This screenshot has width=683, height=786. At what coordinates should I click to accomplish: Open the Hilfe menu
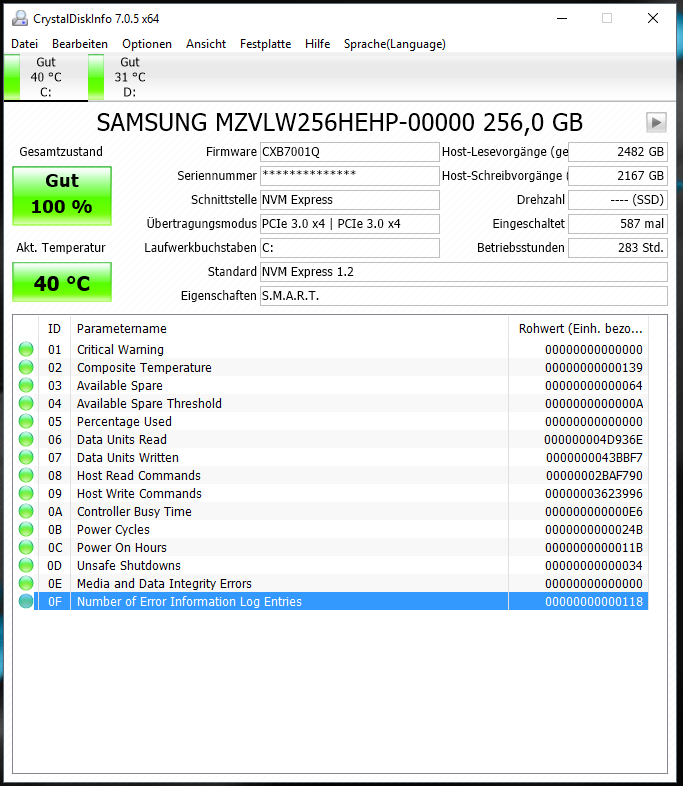coord(318,44)
